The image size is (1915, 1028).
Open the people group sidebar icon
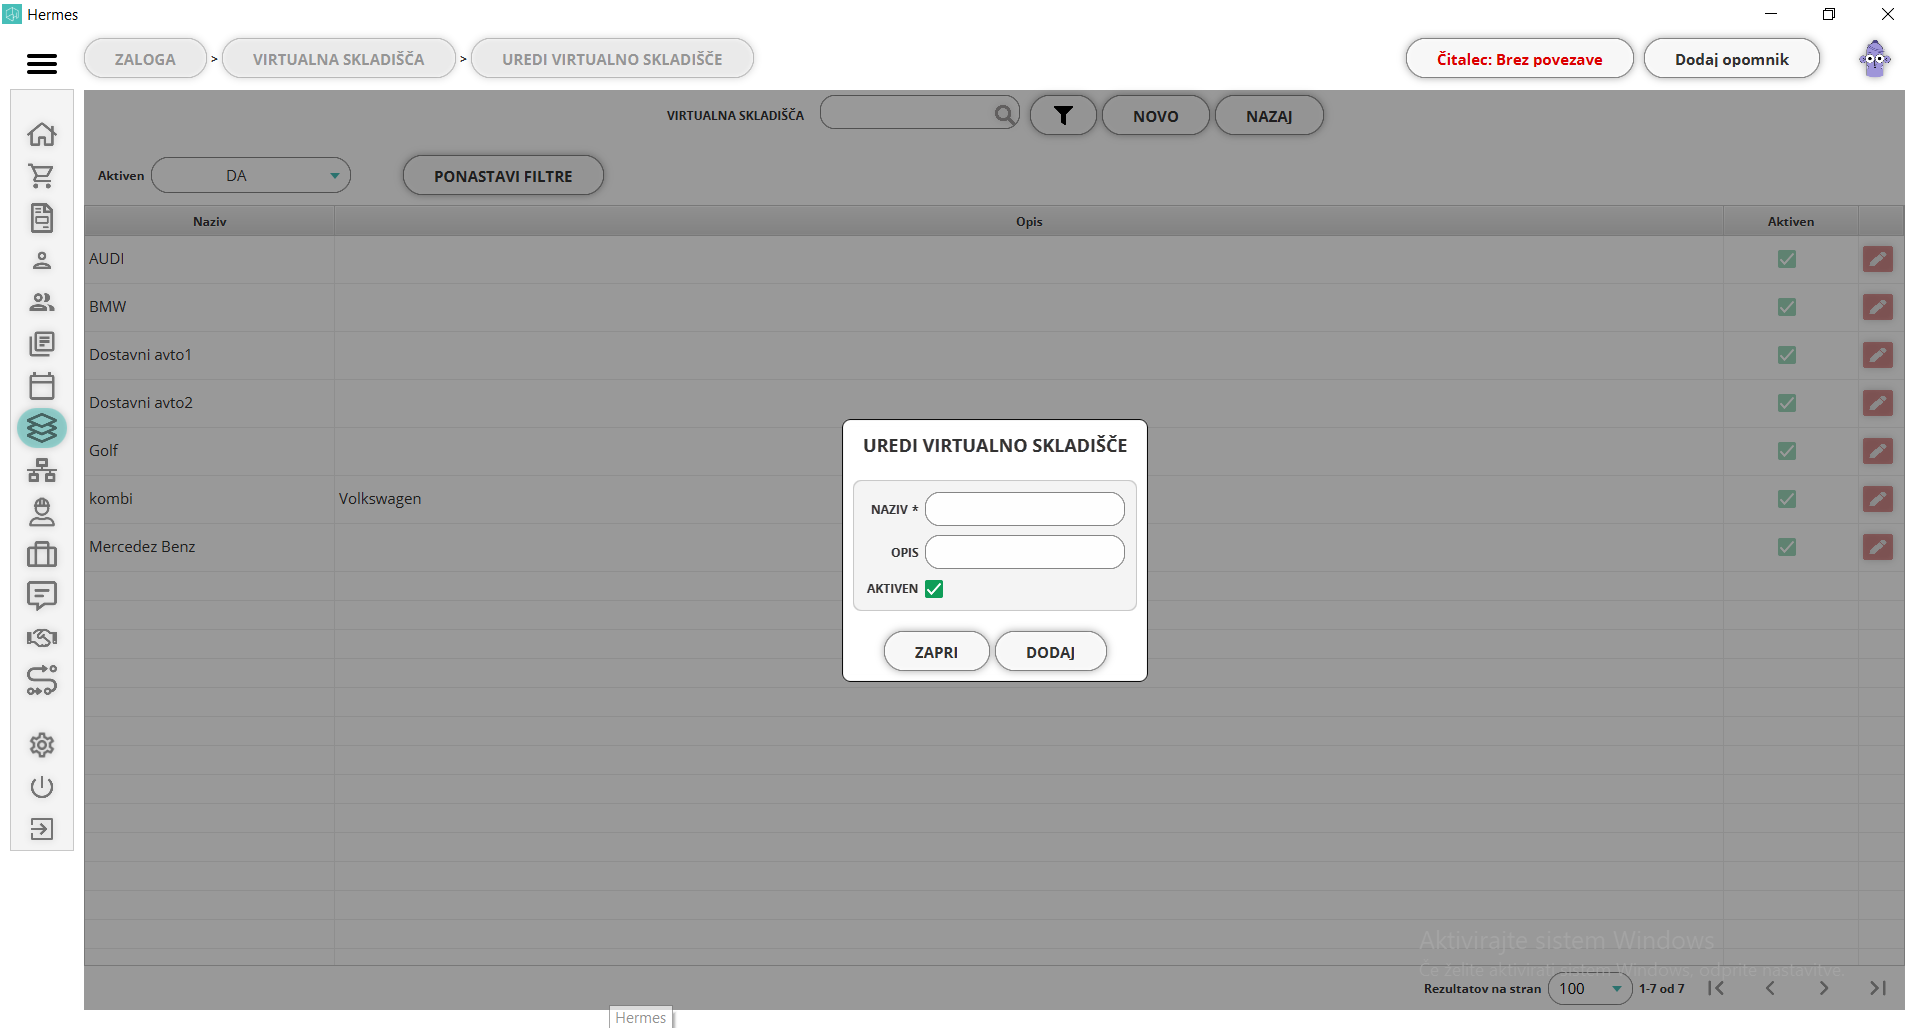pyautogui.click(x=42, y=302)
